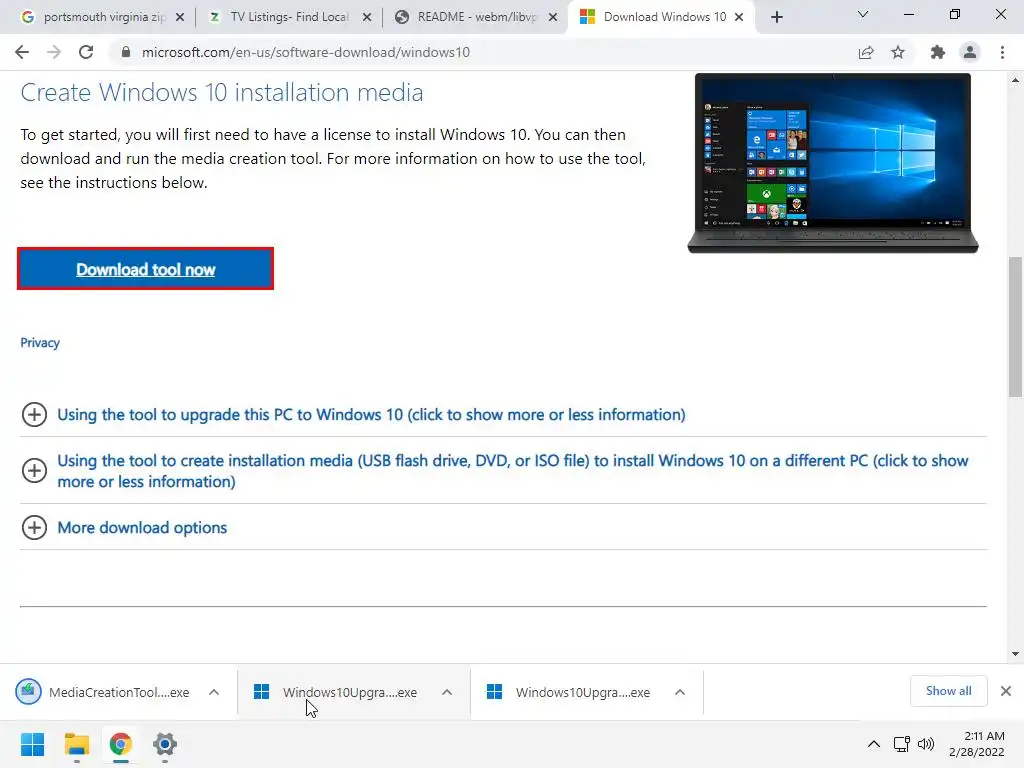
Task: Share this page via share icon
Action: pyautogui.click(x=866, y=52)
